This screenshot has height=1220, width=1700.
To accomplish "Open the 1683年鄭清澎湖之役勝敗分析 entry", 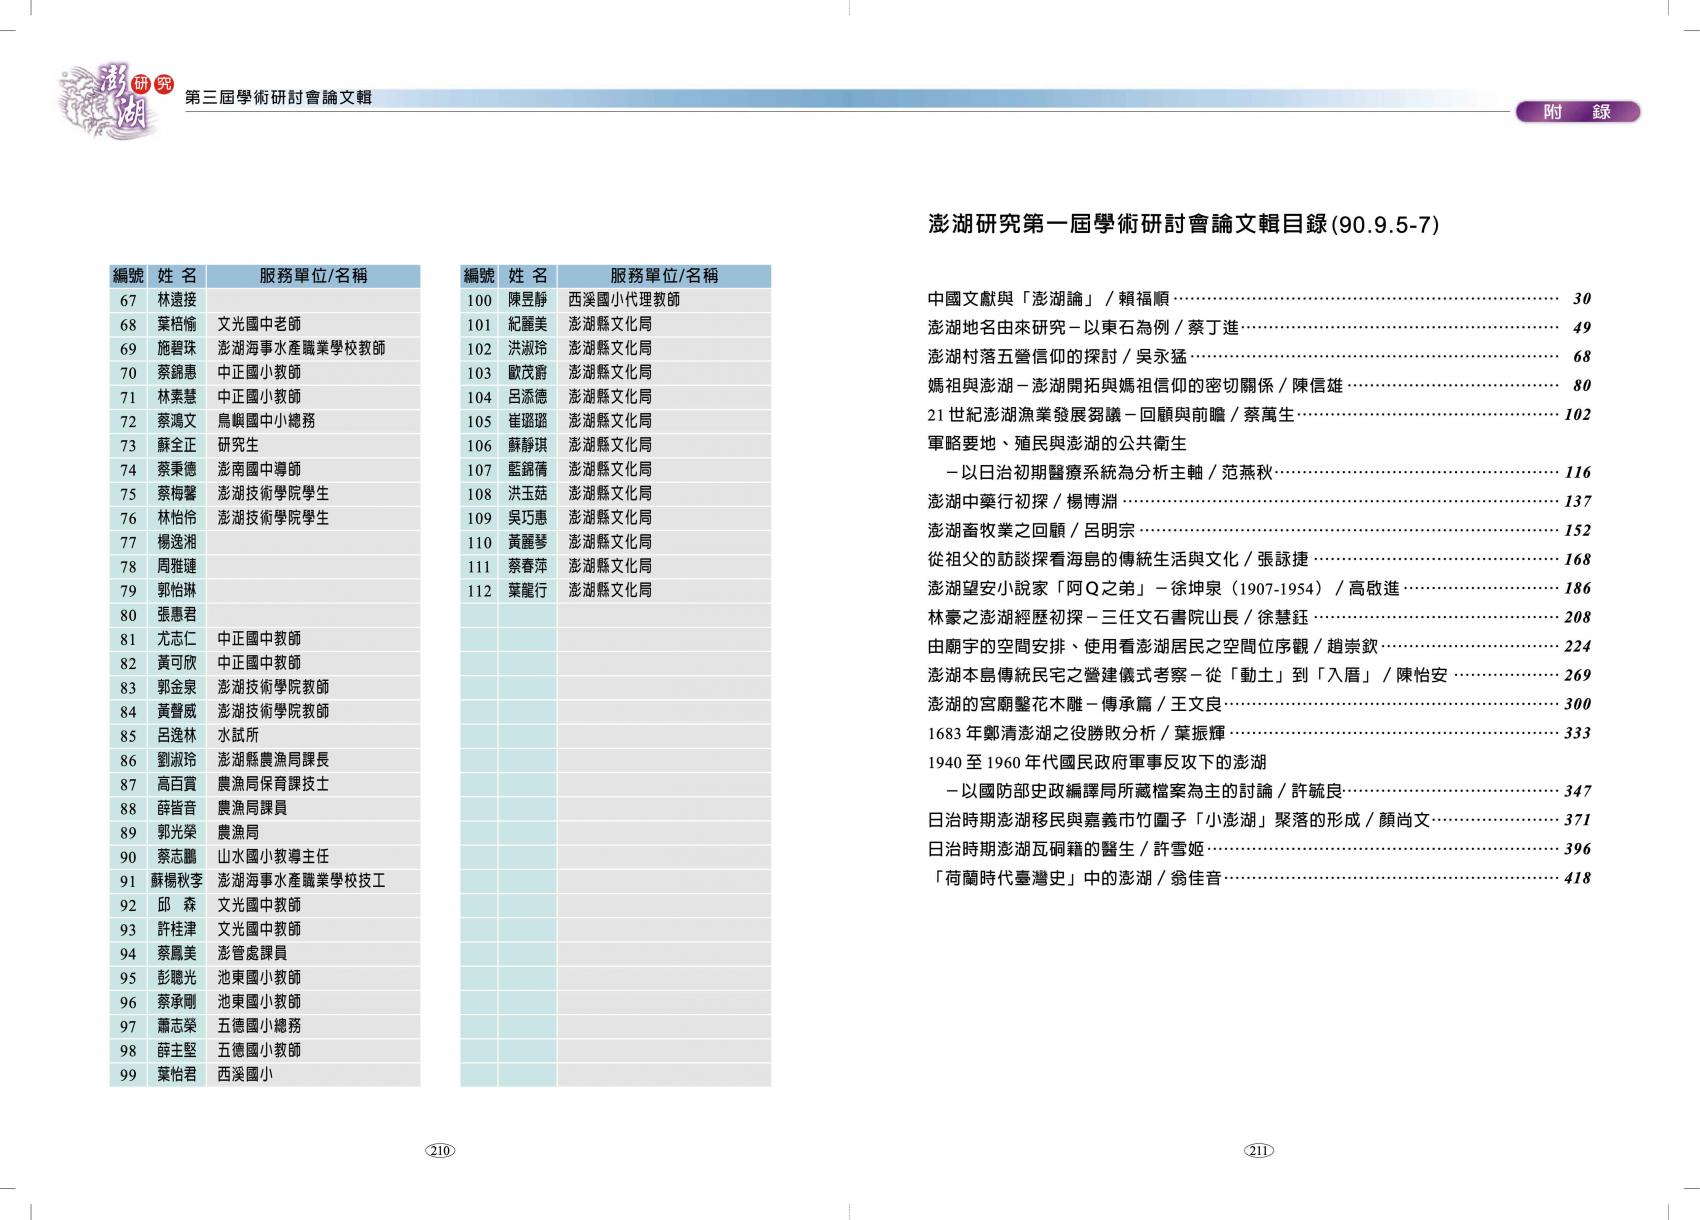I will coord(1076,733).
